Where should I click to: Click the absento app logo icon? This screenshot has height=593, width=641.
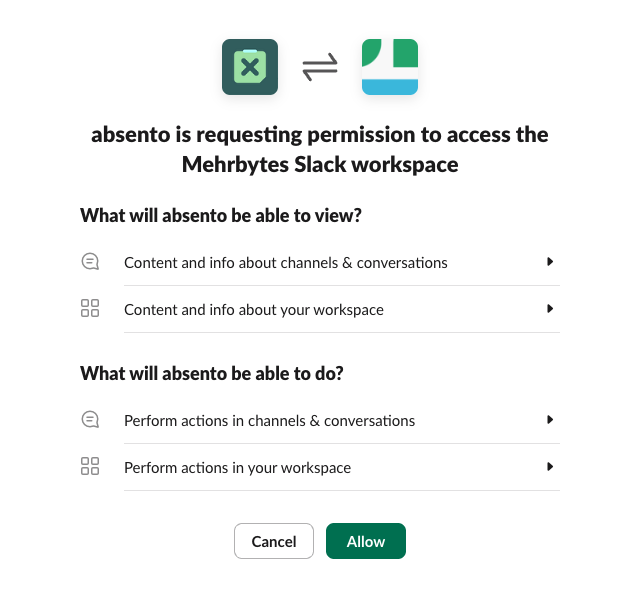coord(250,67)
